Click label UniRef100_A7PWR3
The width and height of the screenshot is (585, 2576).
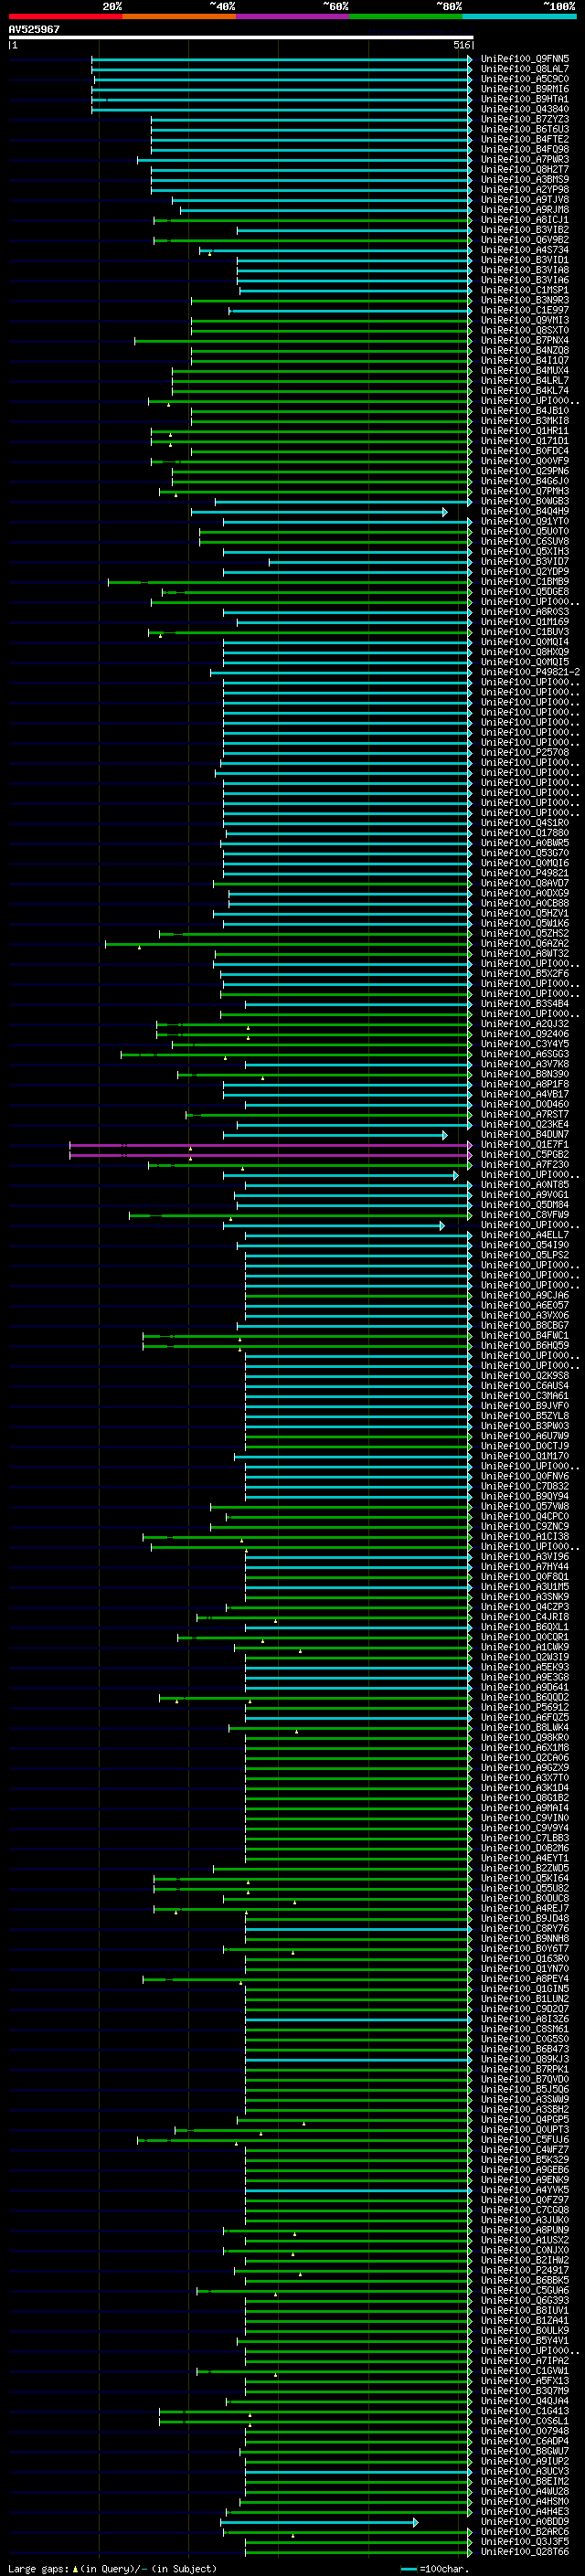point(525,159)
